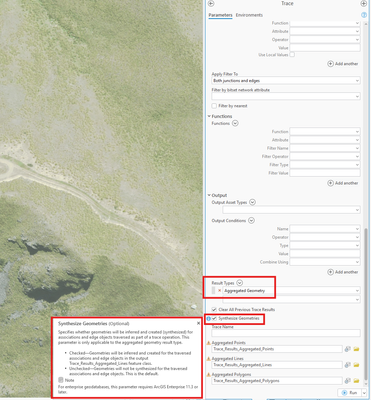Open the Filter Type dropdown
Viewport: 371px width, 400px height.
[325, 165]
